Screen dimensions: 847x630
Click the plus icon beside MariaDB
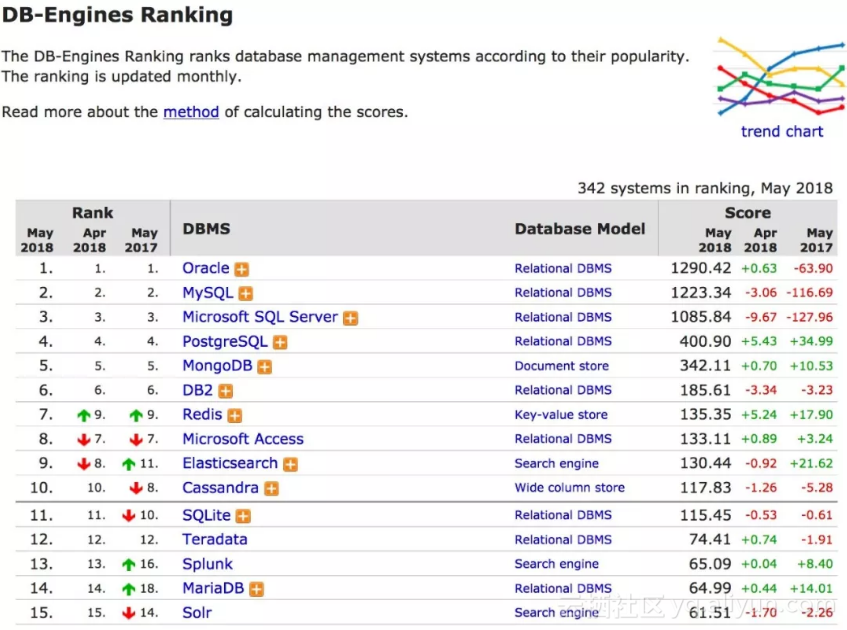[x=257, y=589]
